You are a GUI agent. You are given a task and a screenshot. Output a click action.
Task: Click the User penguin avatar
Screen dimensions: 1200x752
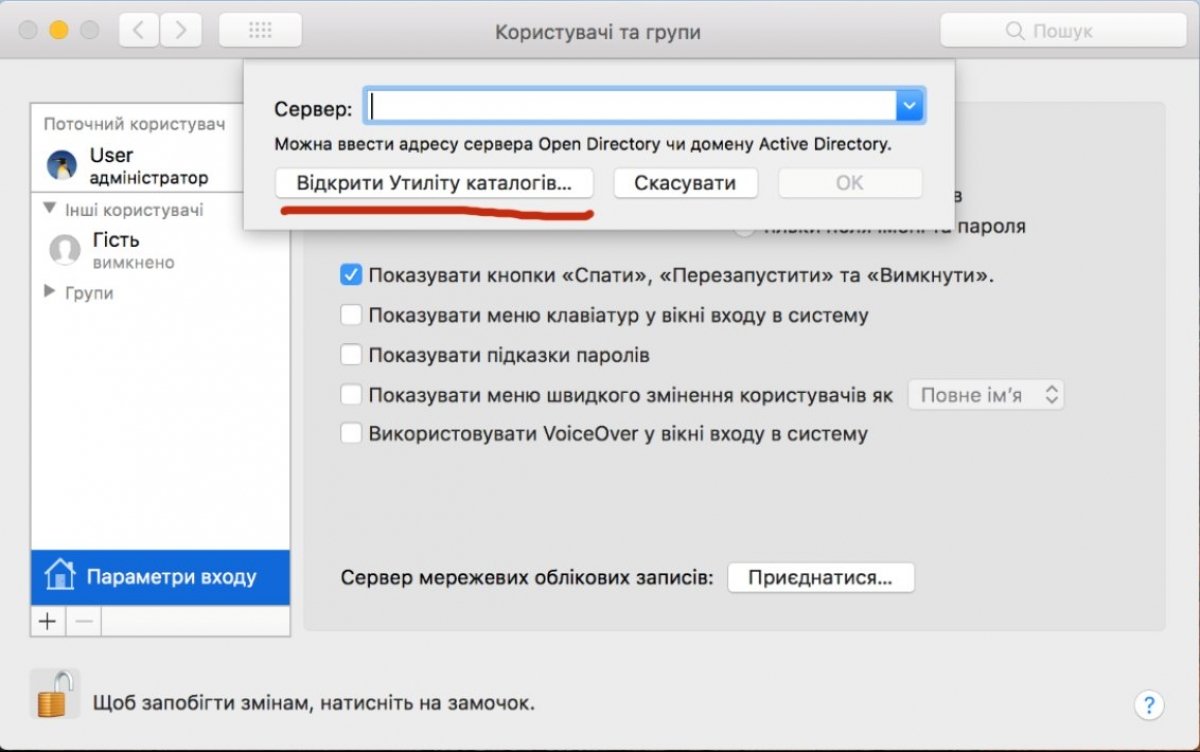62,166
